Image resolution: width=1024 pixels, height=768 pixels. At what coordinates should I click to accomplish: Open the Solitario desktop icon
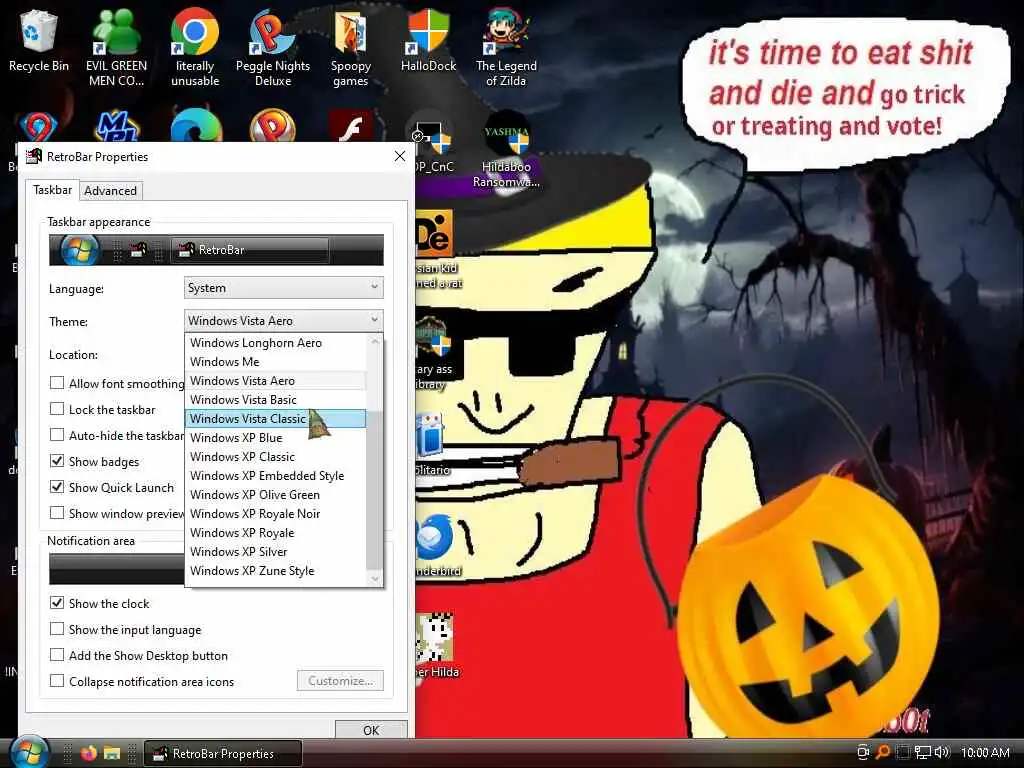431,444
